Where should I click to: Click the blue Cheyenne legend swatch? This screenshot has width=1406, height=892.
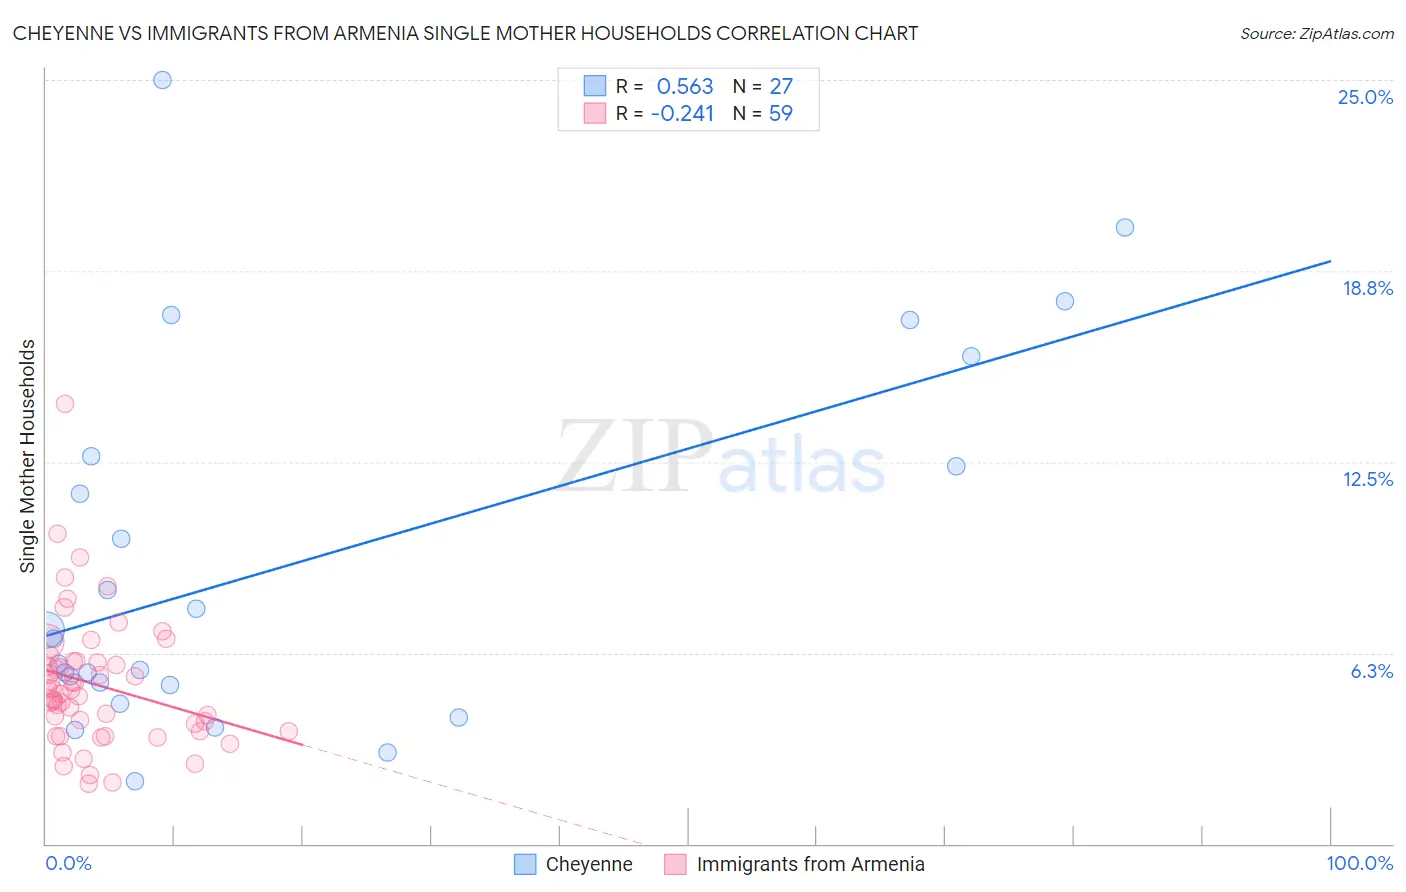pos(525,864)
